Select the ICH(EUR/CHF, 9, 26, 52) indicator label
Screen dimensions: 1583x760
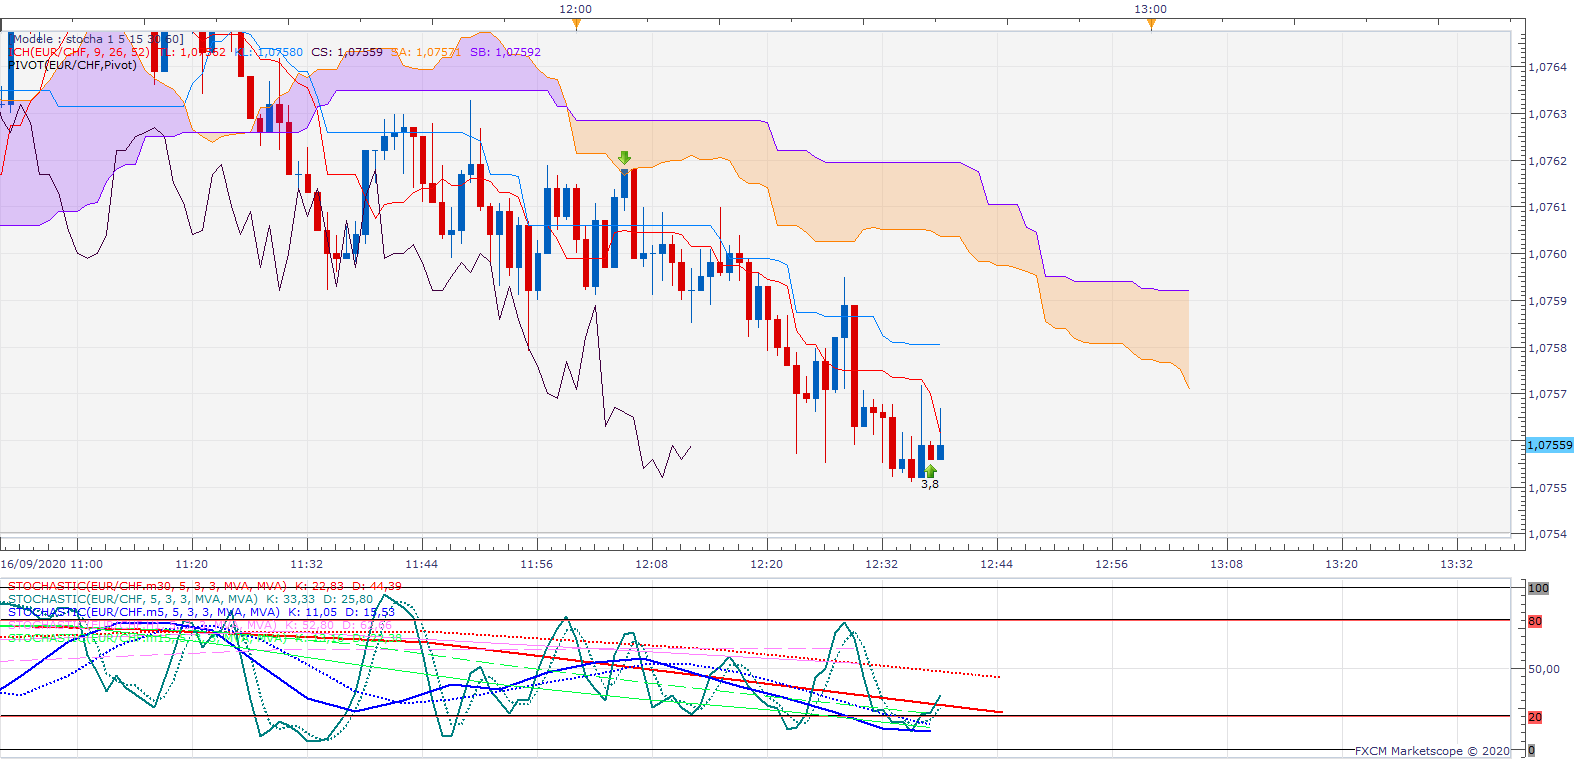(x=79, y=52)
